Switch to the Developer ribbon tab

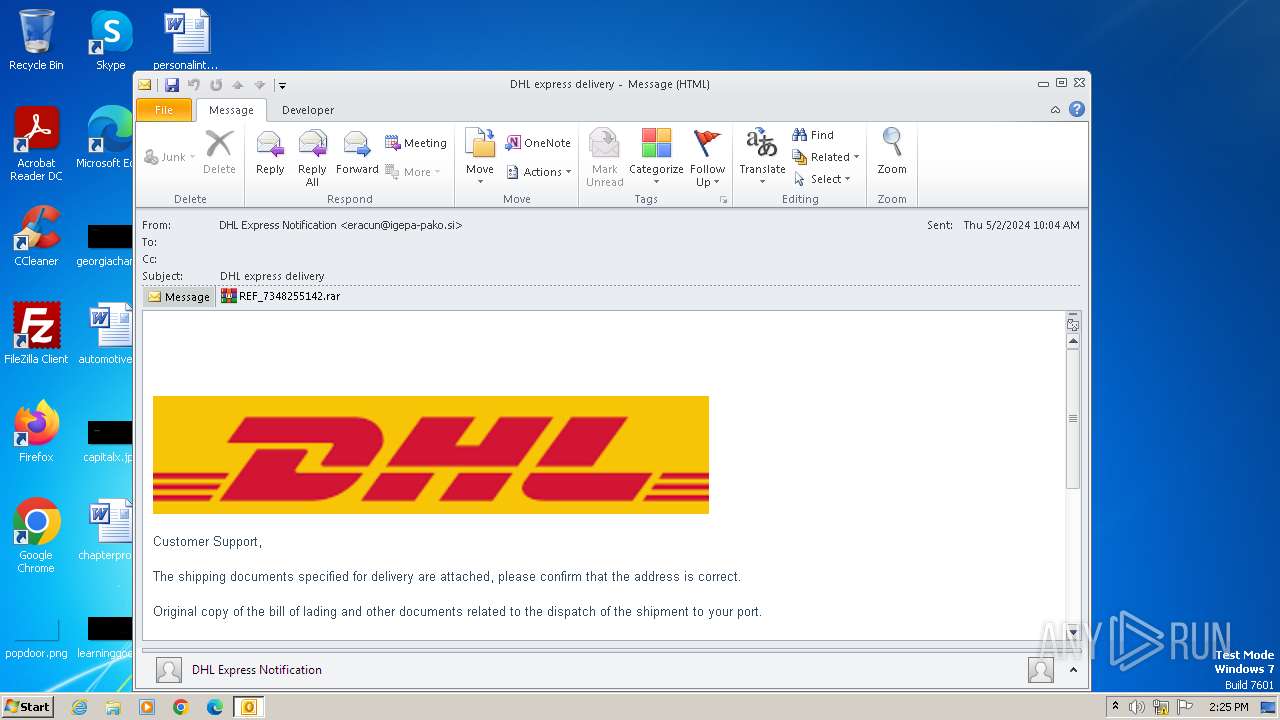pyautogui.click(x=308, y=110)
